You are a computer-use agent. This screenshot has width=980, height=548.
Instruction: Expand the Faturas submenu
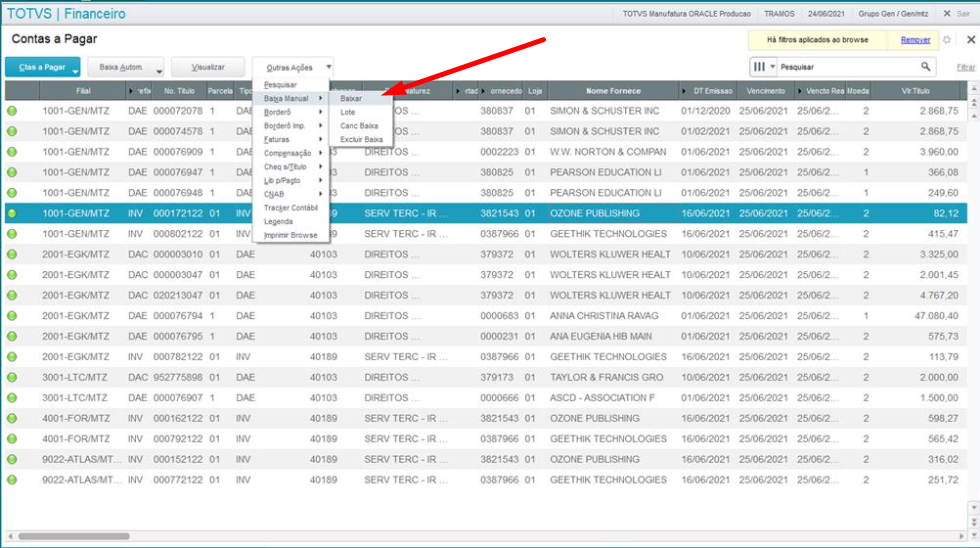pyautogui.click(x=291, y=139)
